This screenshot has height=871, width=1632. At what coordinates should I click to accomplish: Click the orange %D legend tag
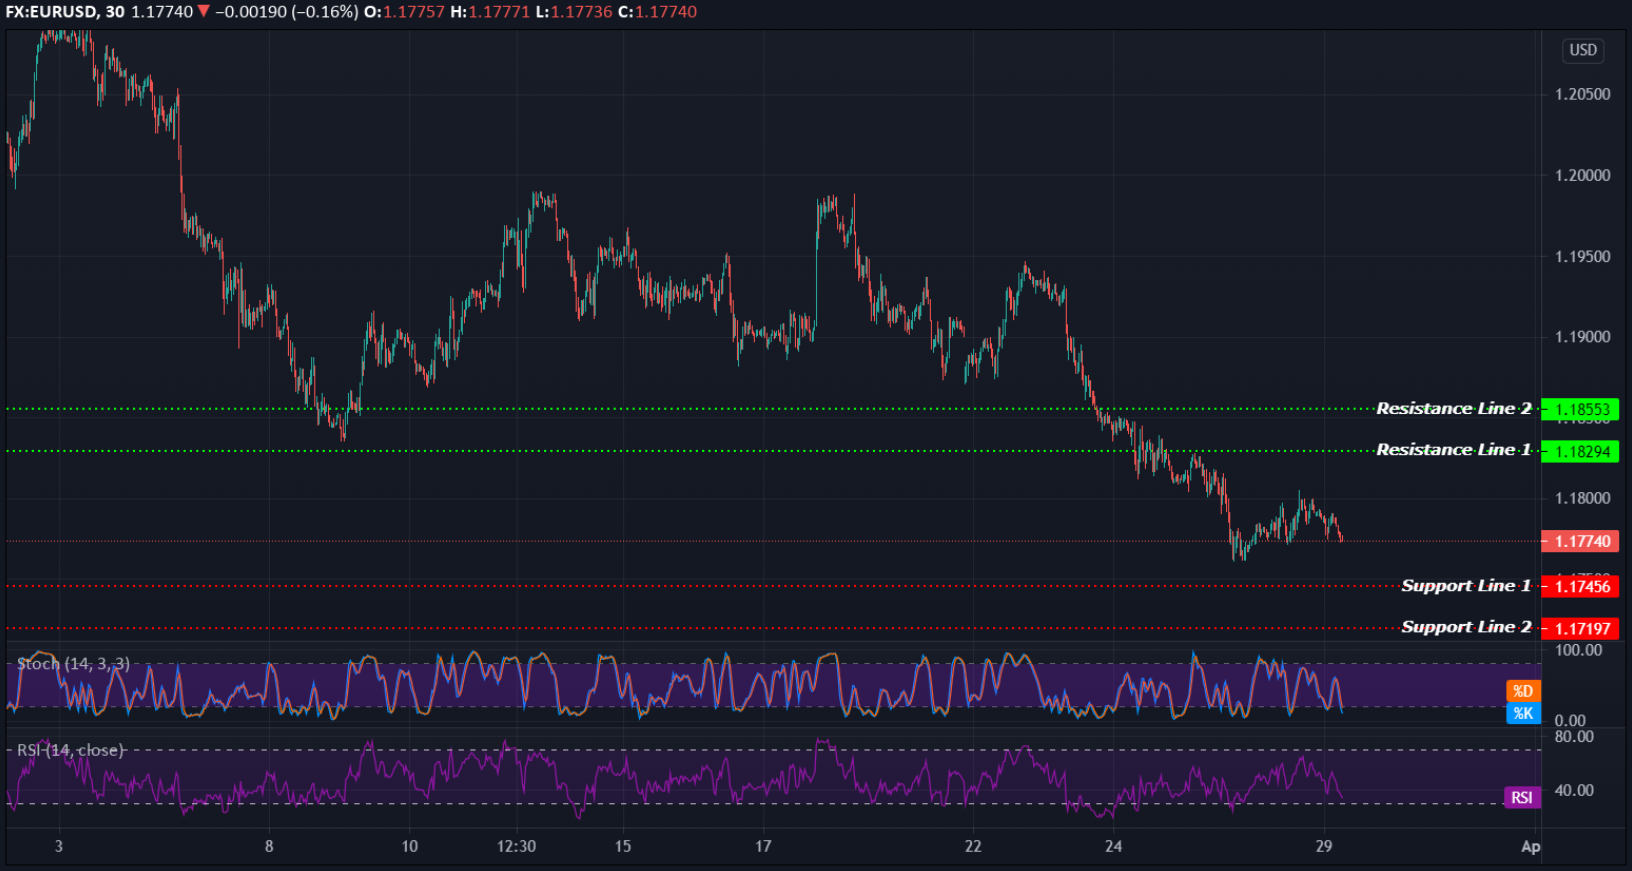[x=1523, y=691]
